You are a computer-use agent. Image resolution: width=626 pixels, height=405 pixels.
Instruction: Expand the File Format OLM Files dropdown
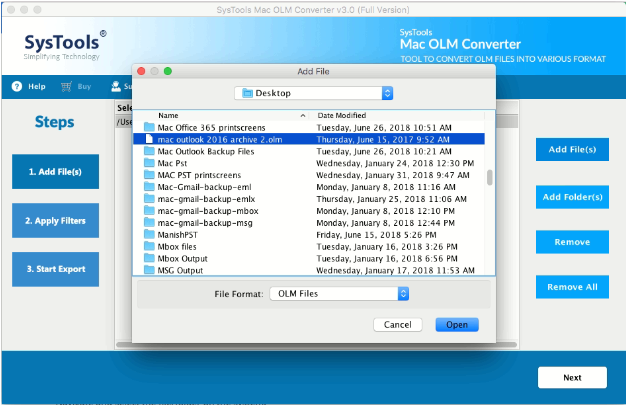point(403,294)
